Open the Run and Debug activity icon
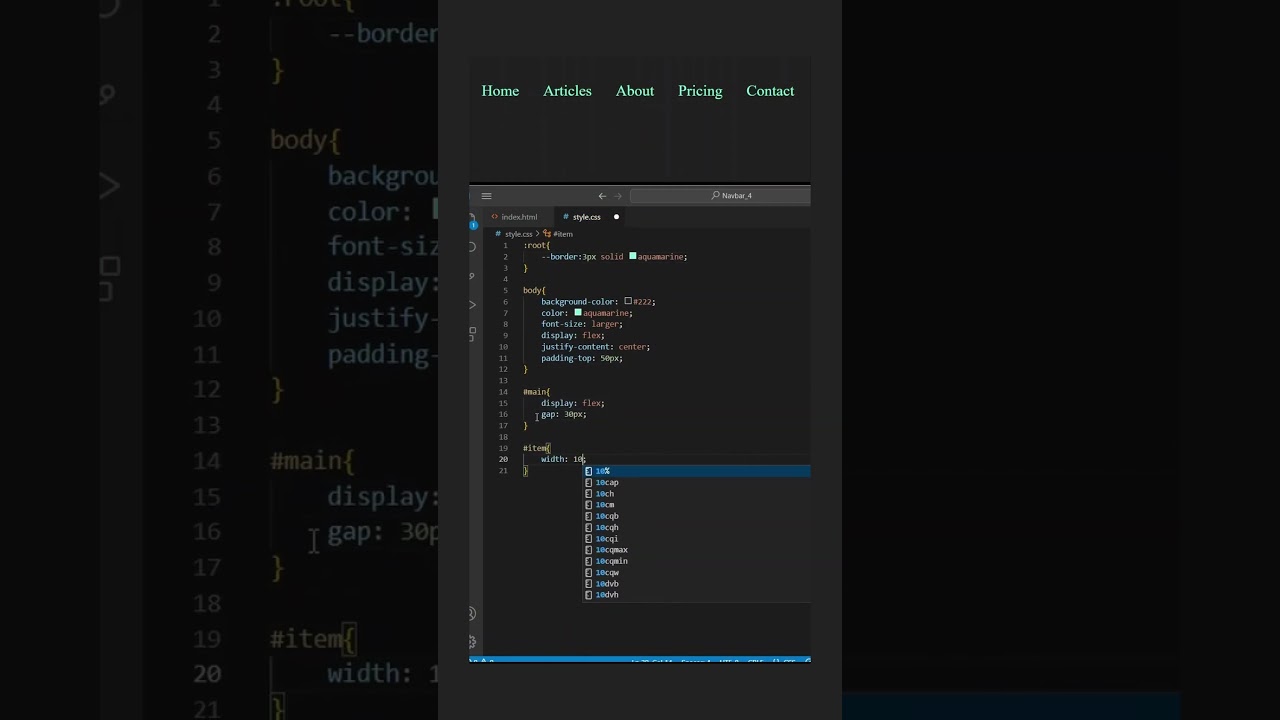 tap(472, 304)
